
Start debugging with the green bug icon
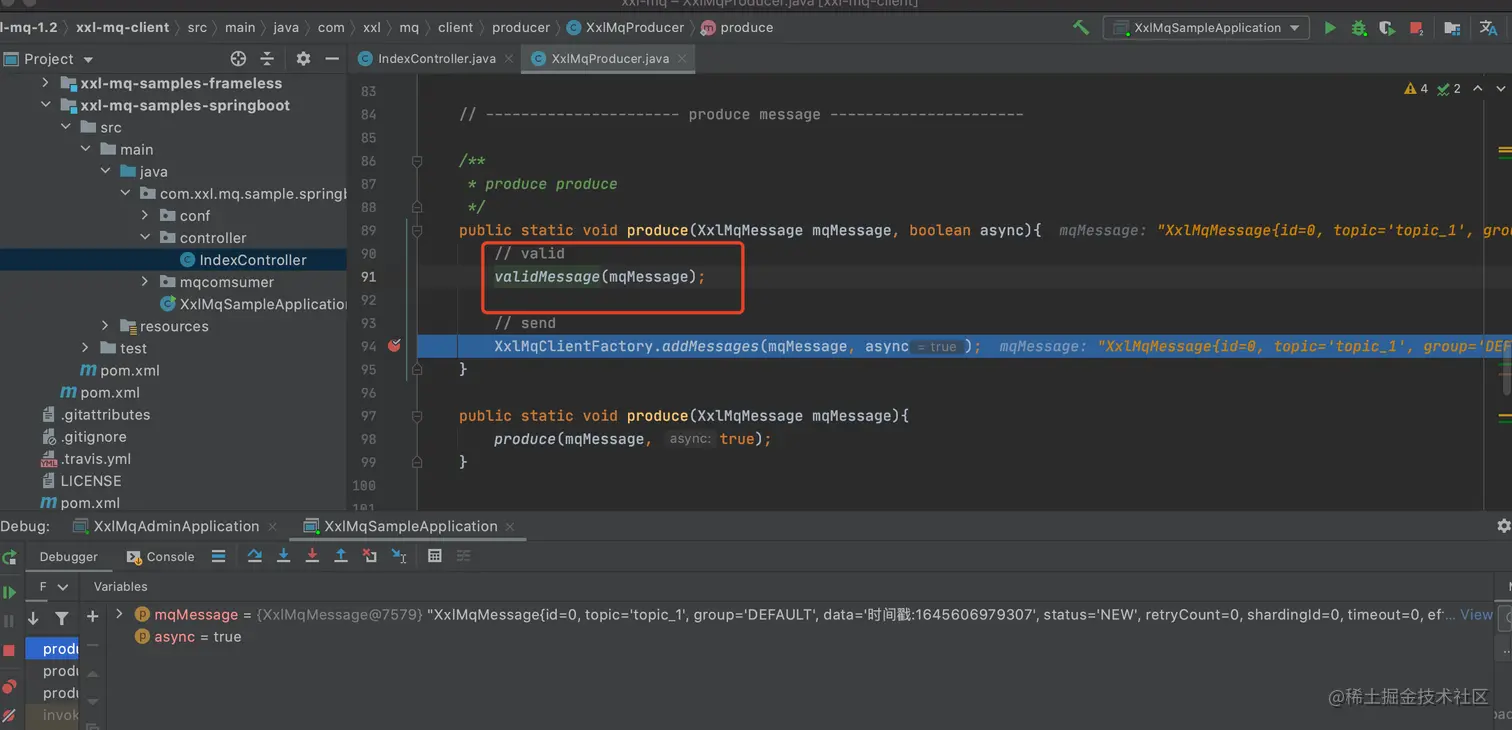[x=1358, y=28]
